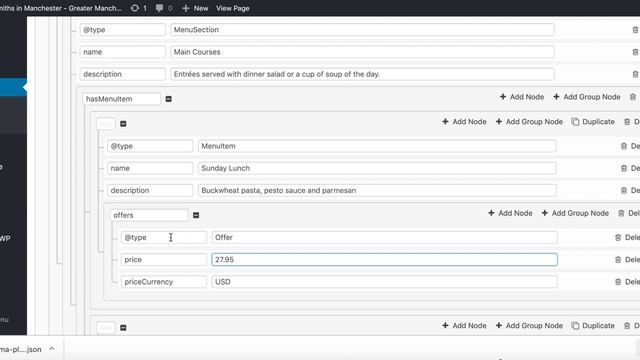Delete the priceCurrency row
The width and height of the screenshot is (640, 360).
pos(627,282)
